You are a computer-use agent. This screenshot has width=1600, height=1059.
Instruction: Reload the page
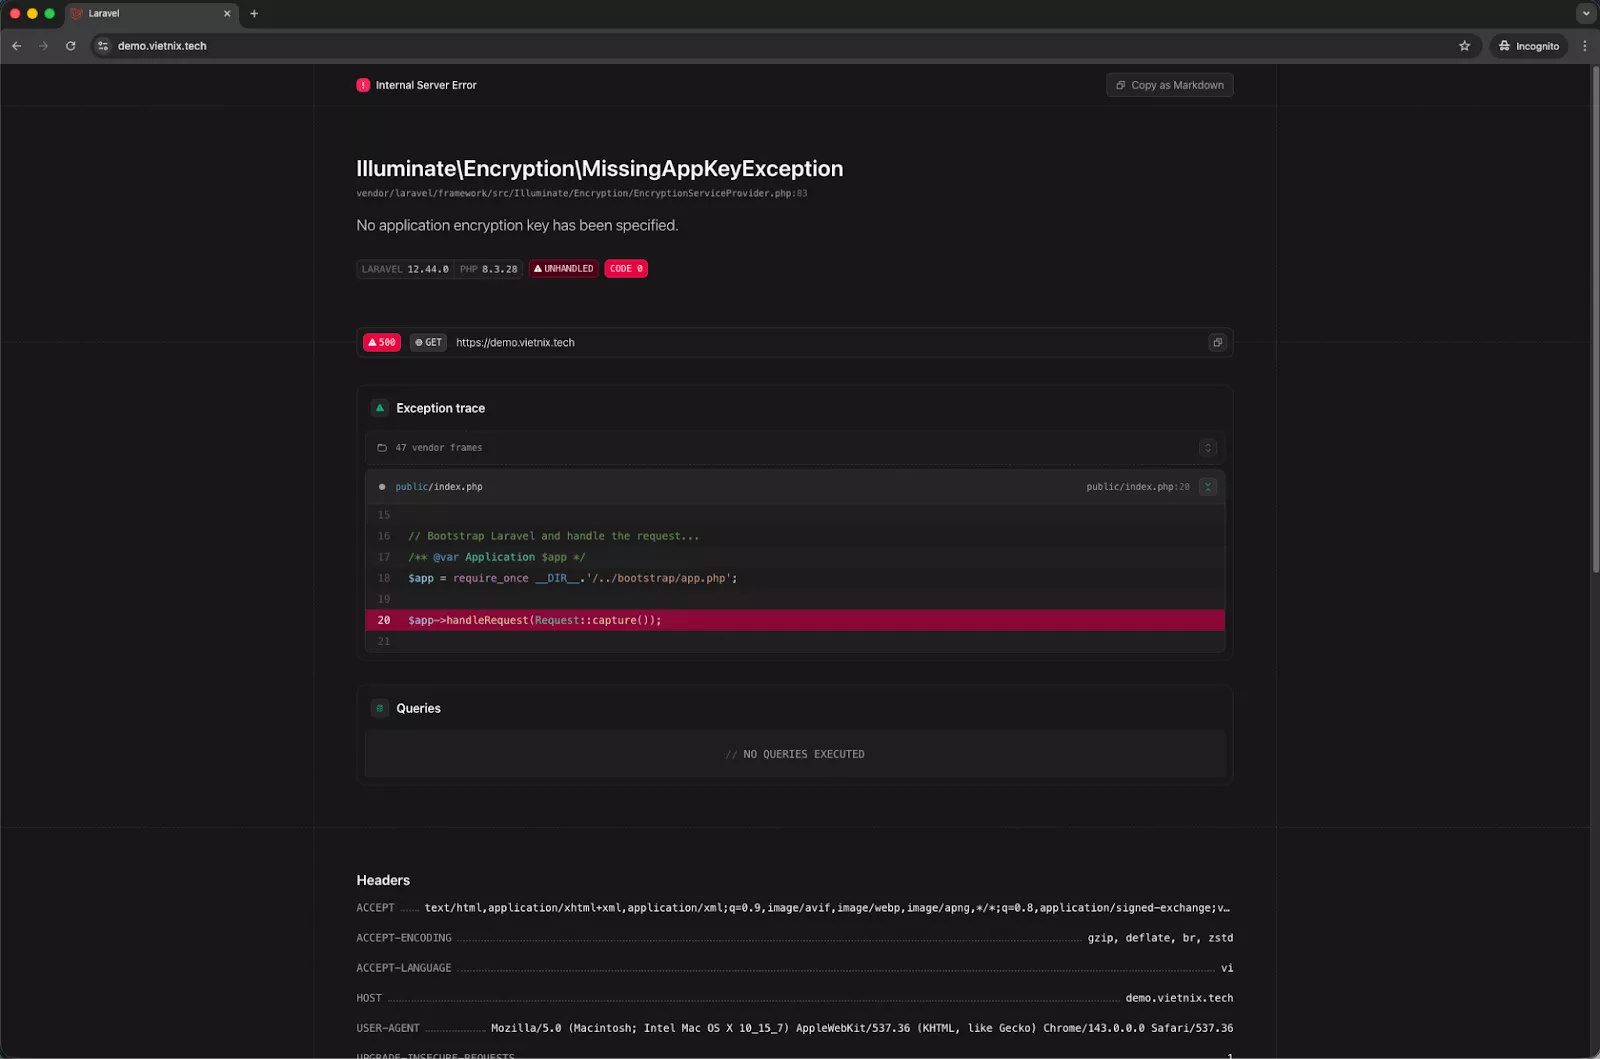pyautogui.click(x=70, y=46)
